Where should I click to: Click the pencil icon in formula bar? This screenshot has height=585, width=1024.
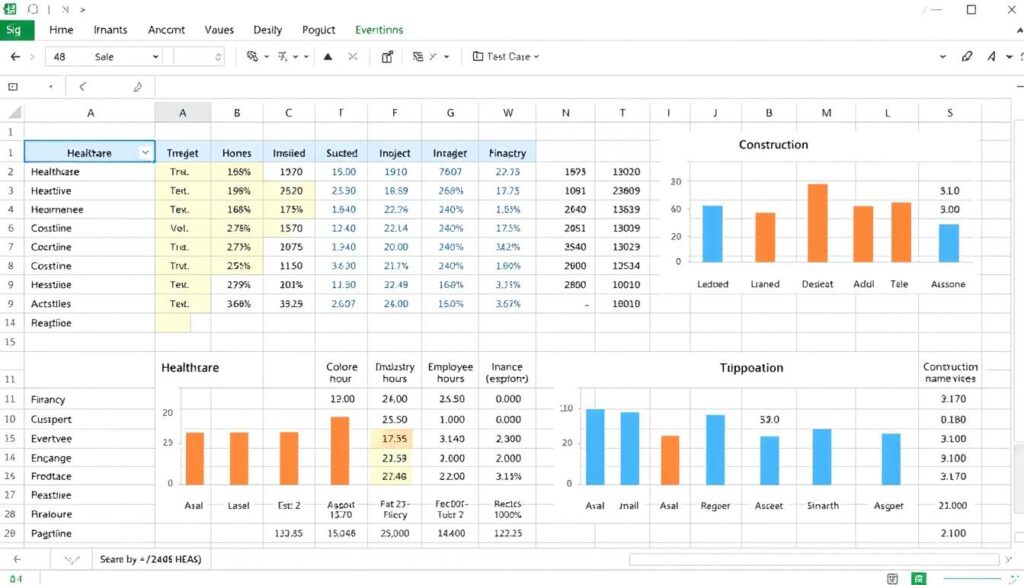pos(137,87)
